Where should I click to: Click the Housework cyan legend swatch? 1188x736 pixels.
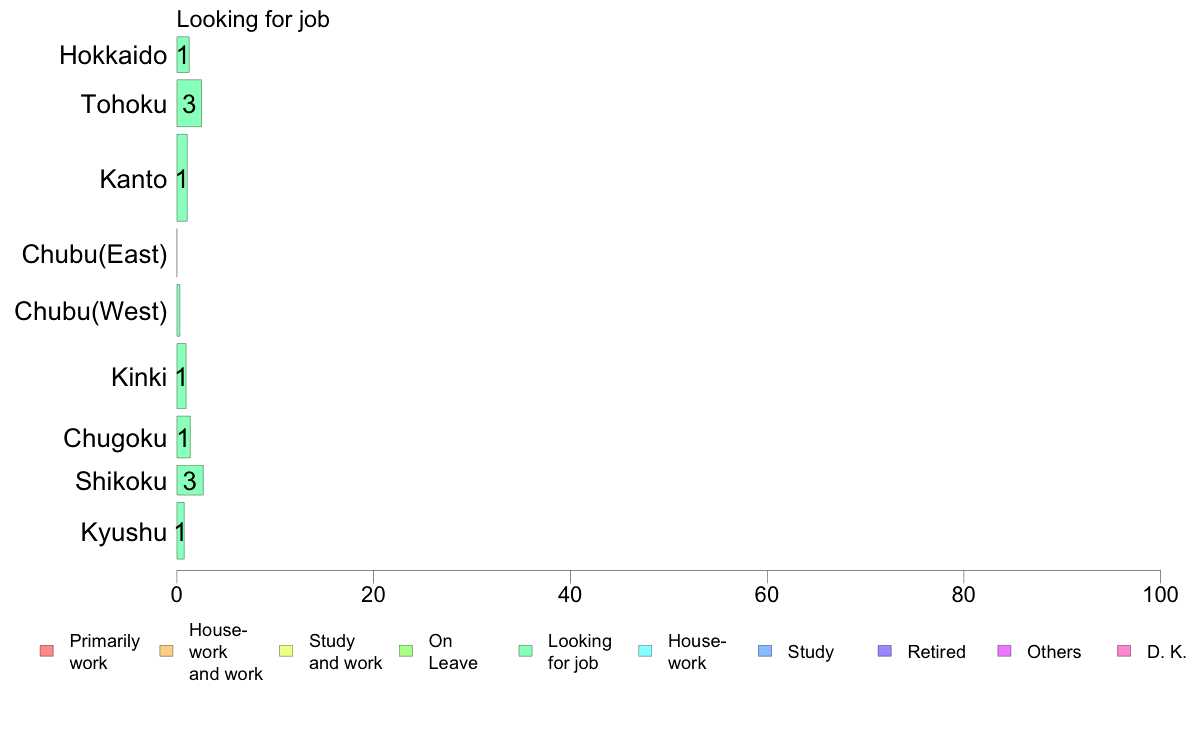click(x=646, y=651)
